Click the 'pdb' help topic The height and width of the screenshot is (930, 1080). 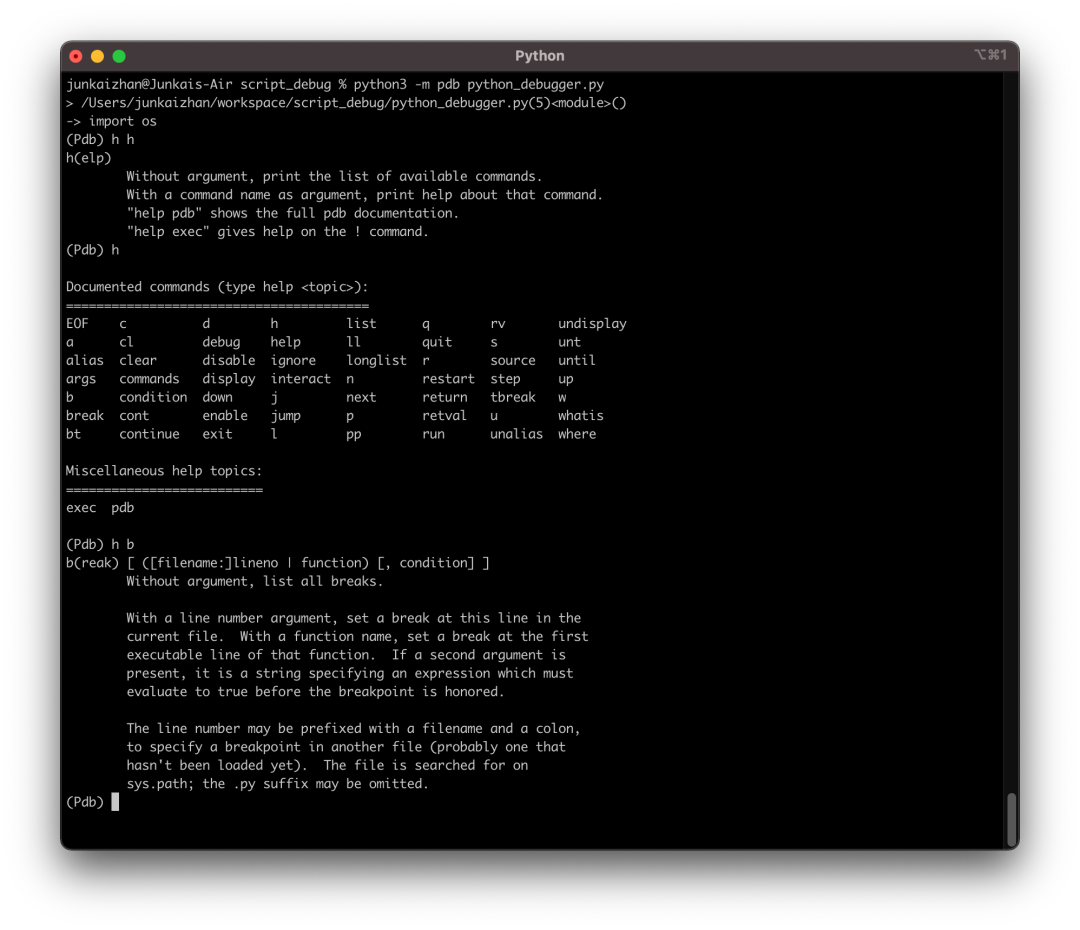(123, 508)
